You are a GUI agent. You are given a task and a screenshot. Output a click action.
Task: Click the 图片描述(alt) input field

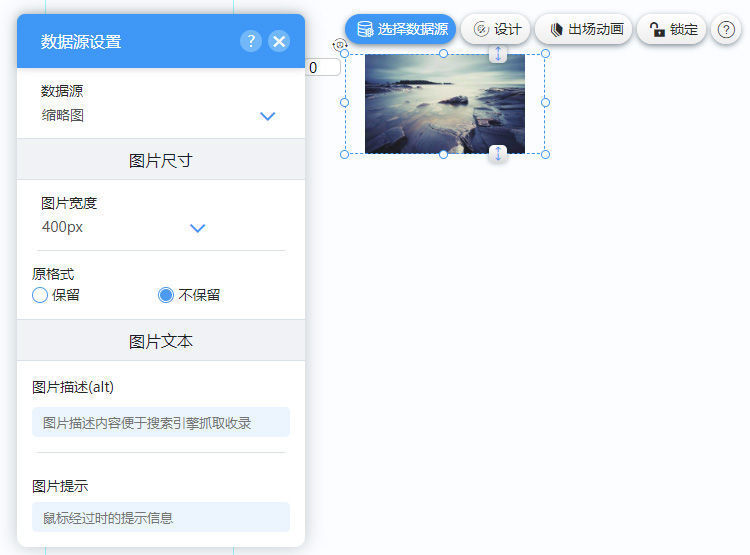tap(161, 422)
